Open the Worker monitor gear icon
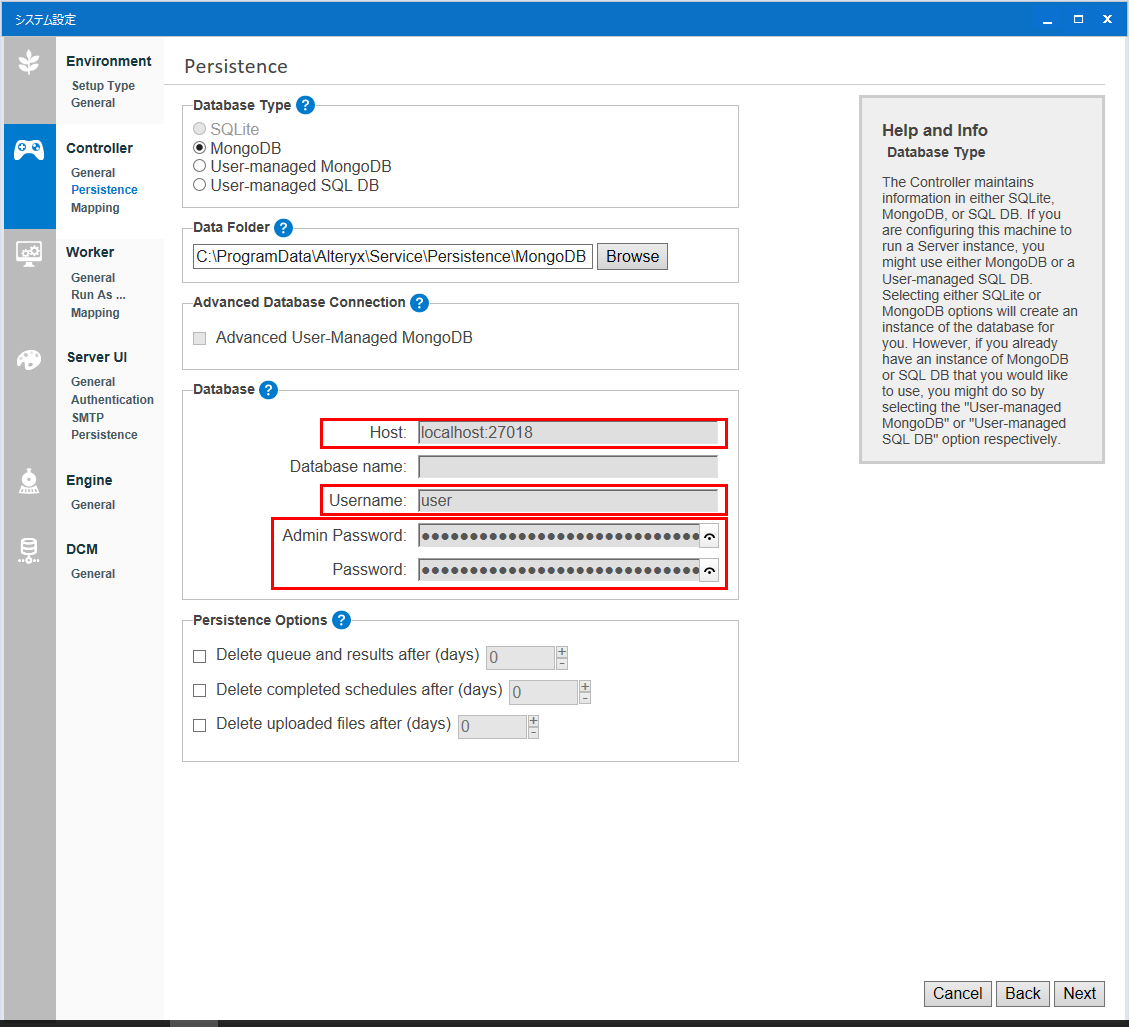The height and width of the screenshot is (1027, 1129). 29,254
